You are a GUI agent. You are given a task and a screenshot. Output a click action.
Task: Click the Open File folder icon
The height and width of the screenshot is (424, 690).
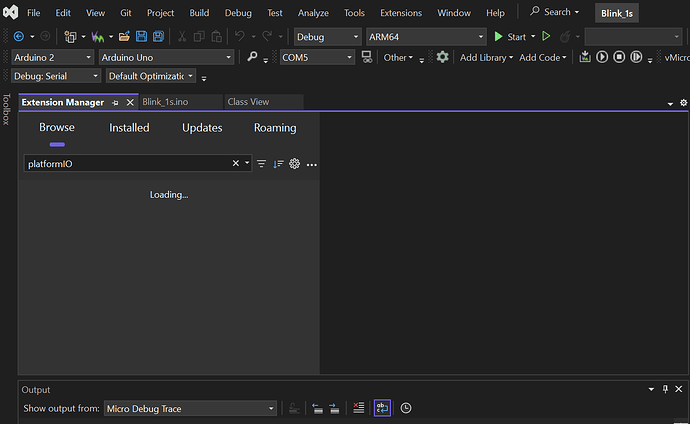(124, 37)
